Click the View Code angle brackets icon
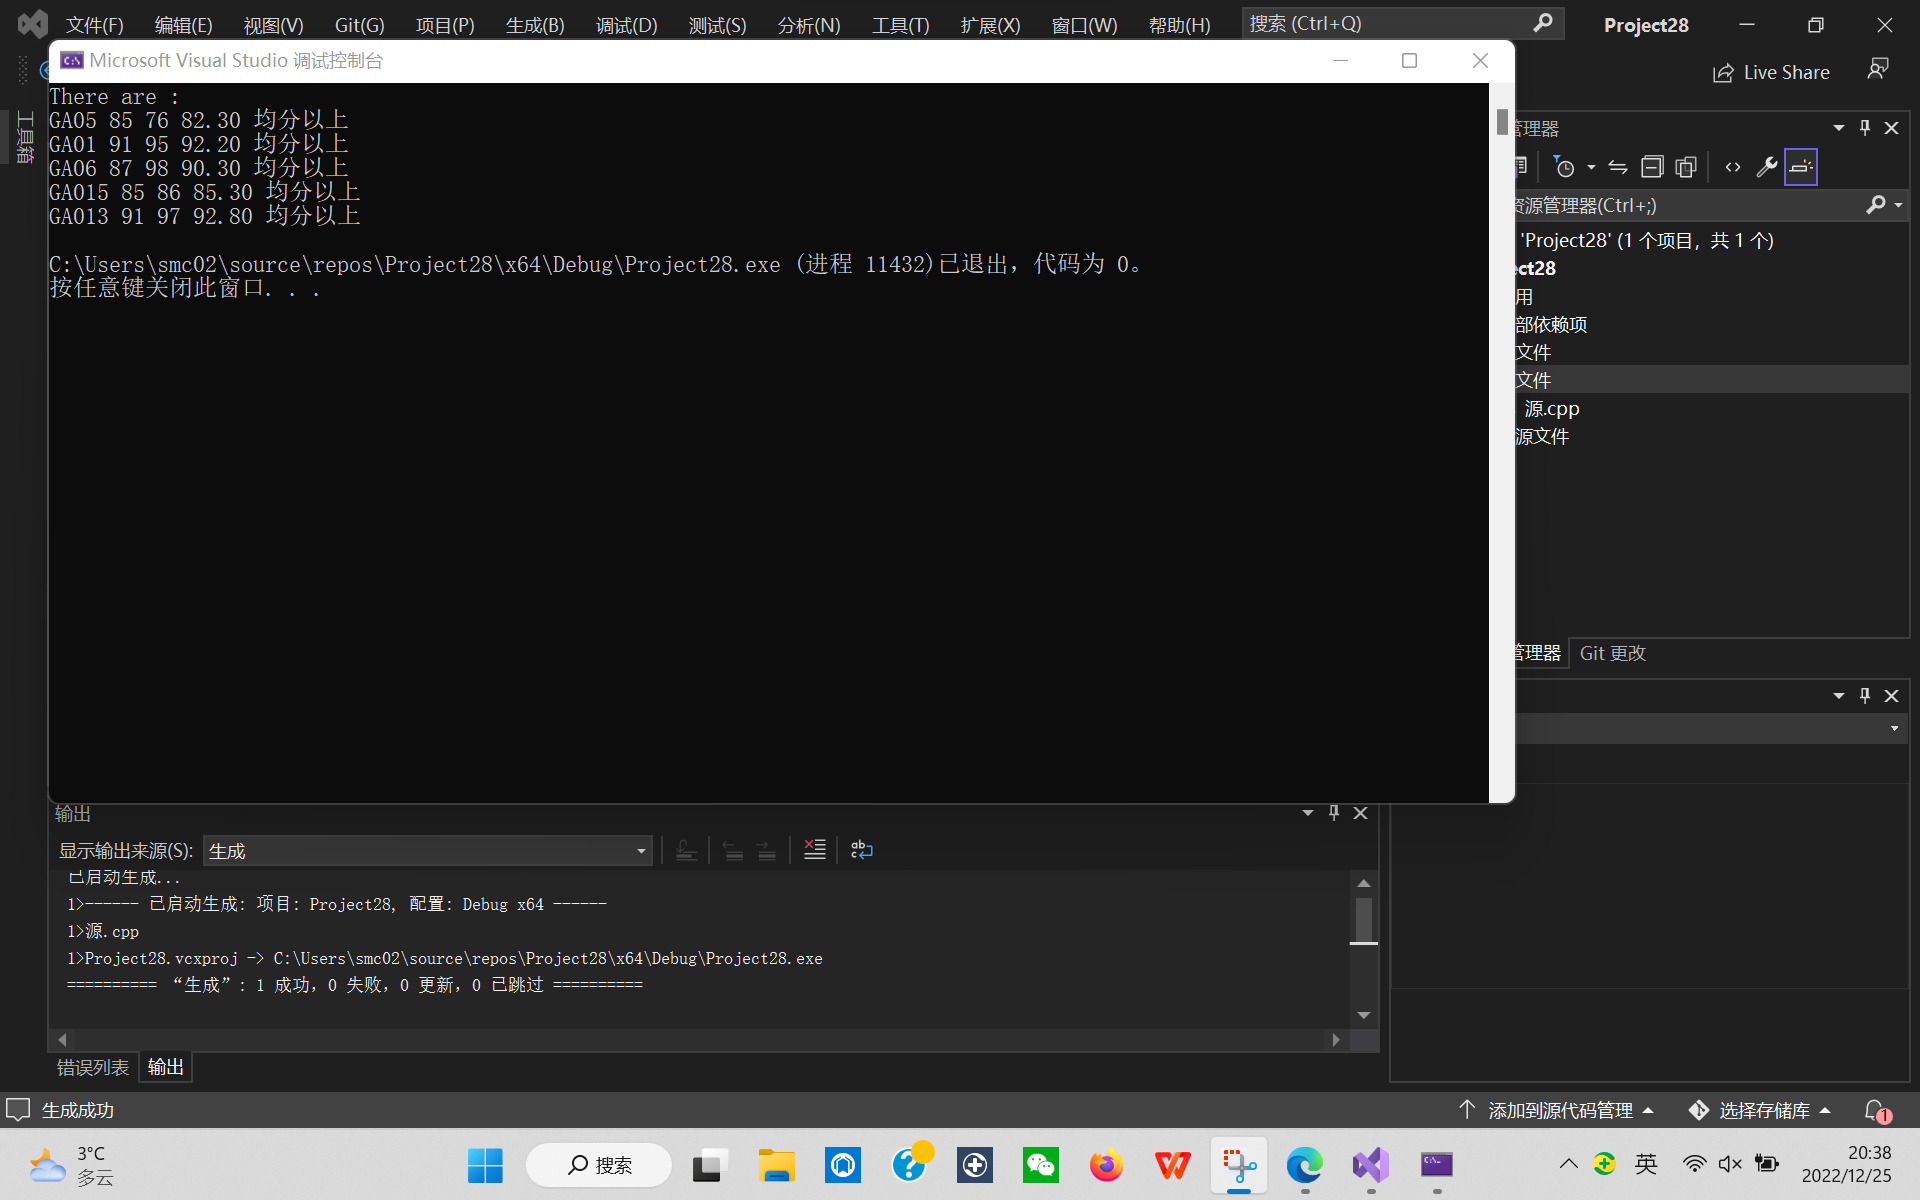The image size is (1920, 1200). (x=1733, y=167)
